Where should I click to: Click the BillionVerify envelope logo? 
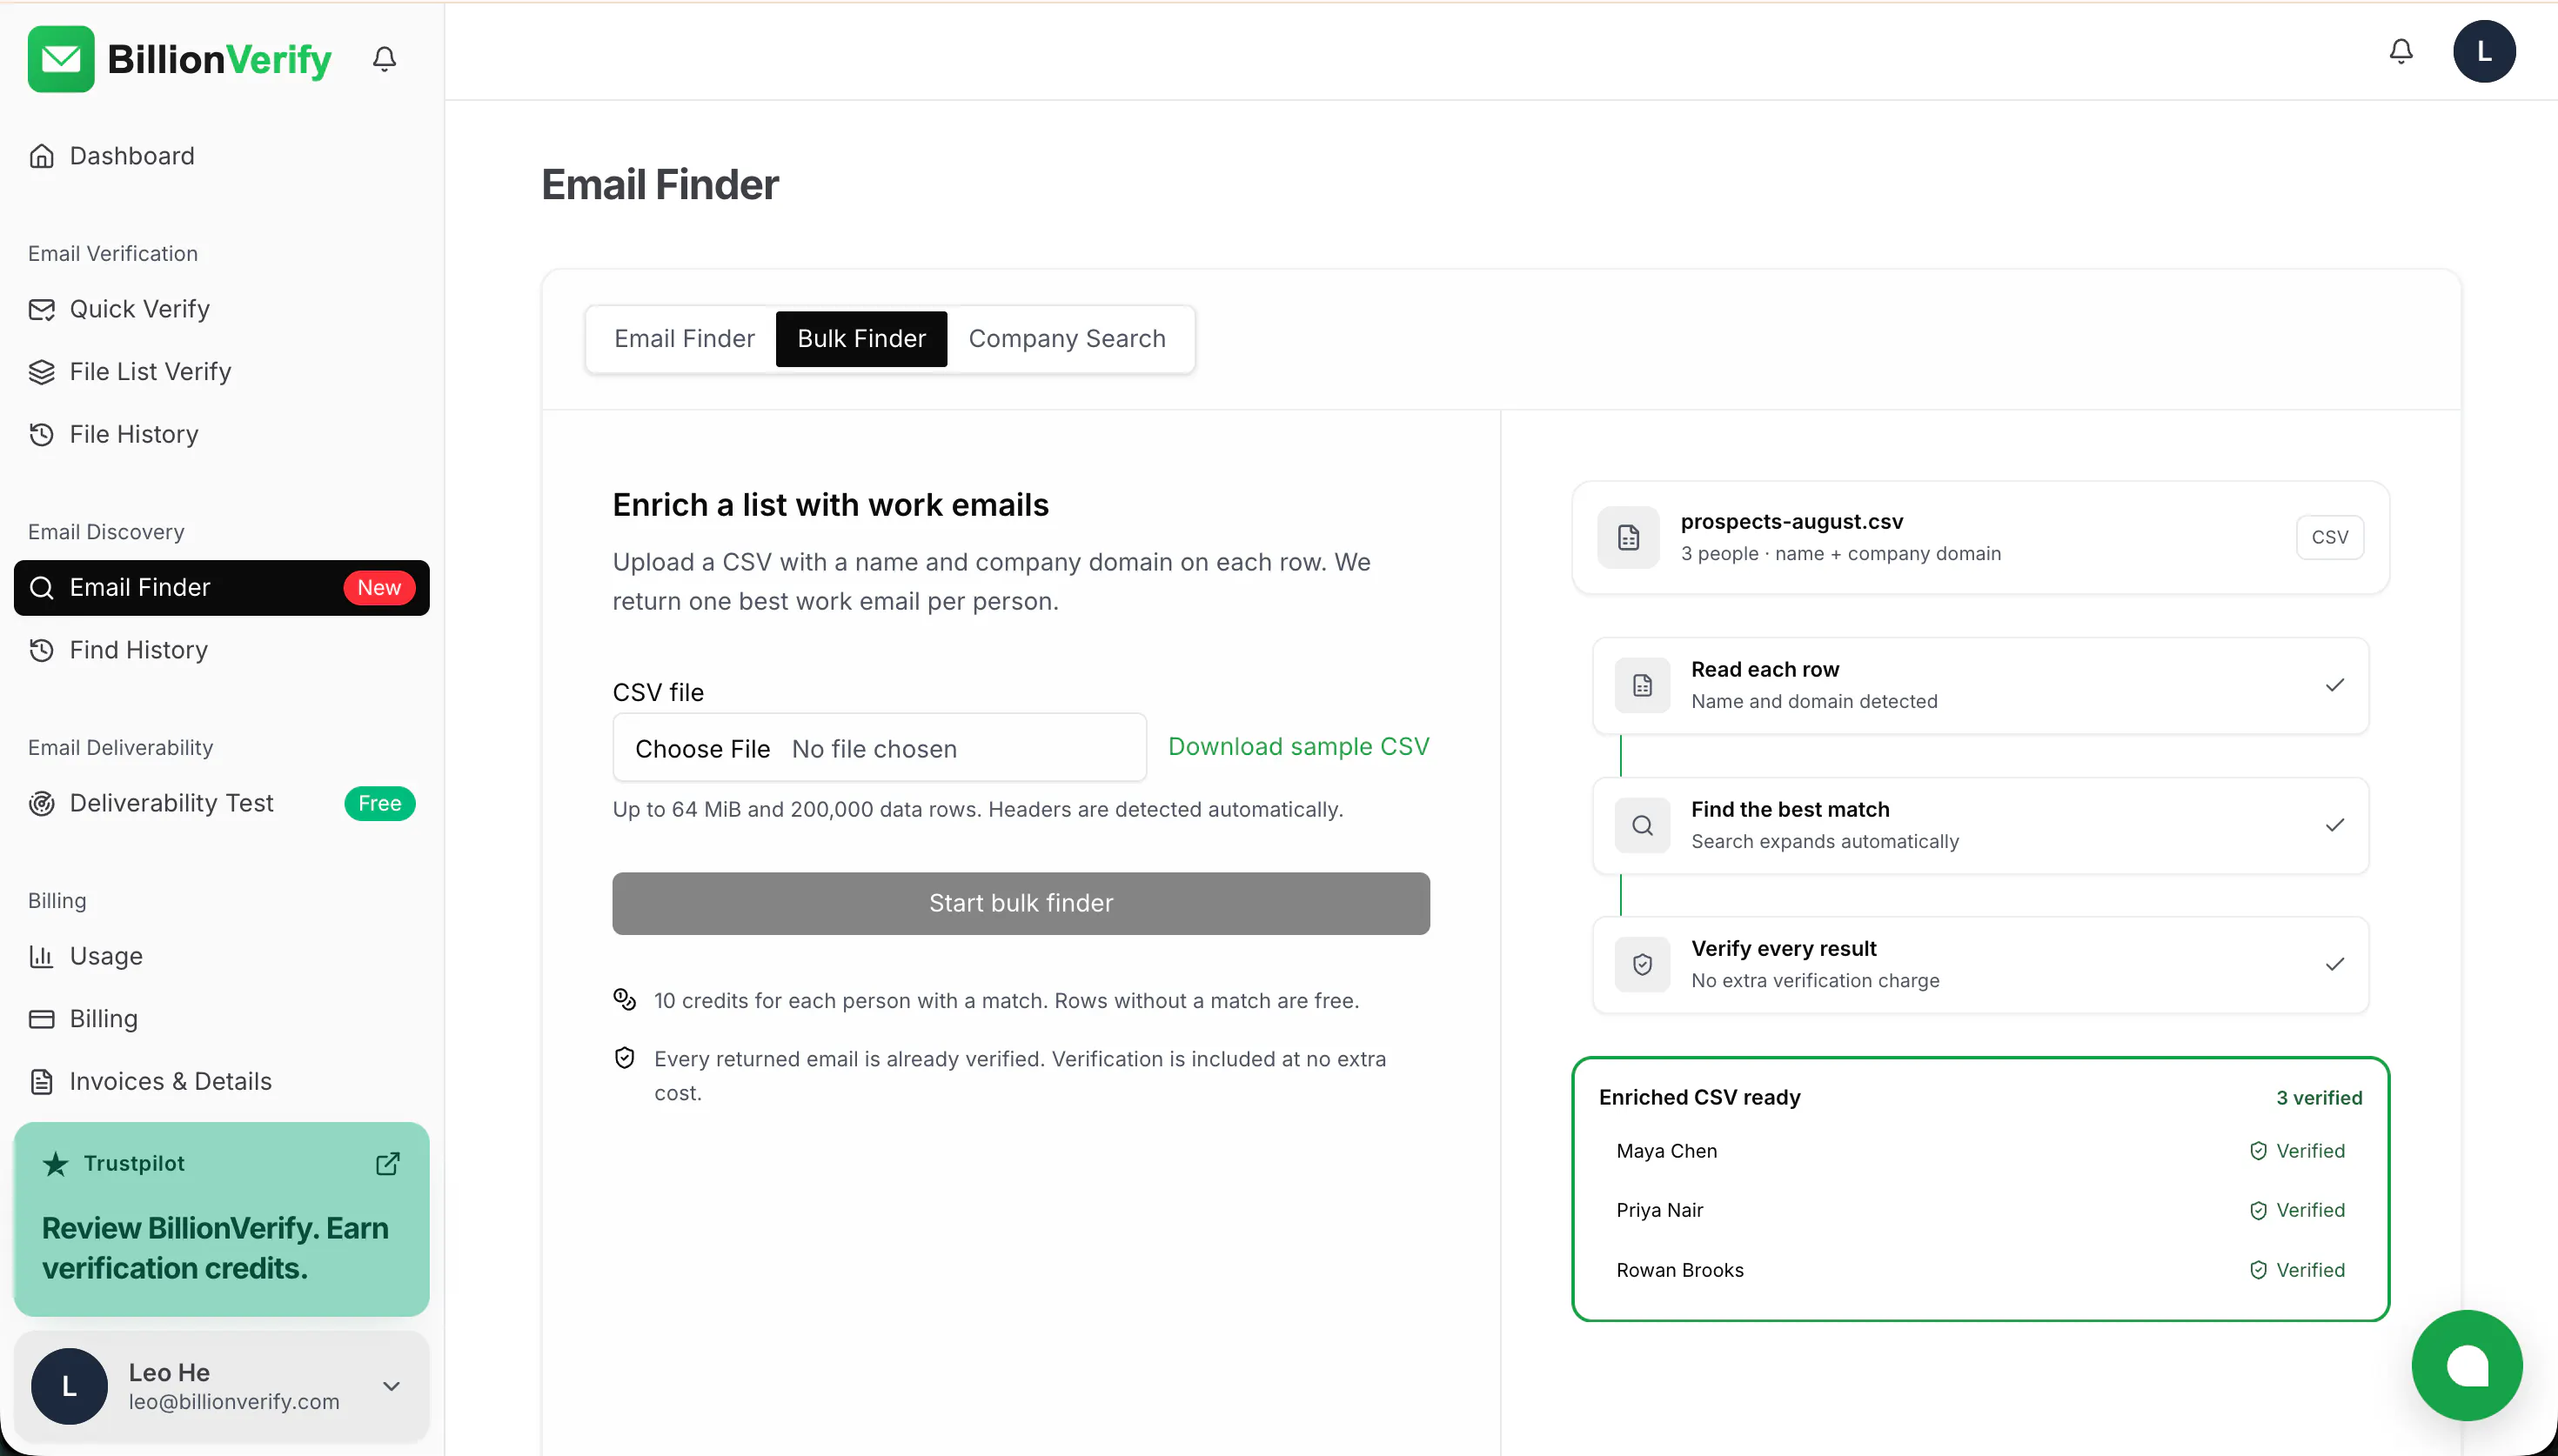[61, 59]
